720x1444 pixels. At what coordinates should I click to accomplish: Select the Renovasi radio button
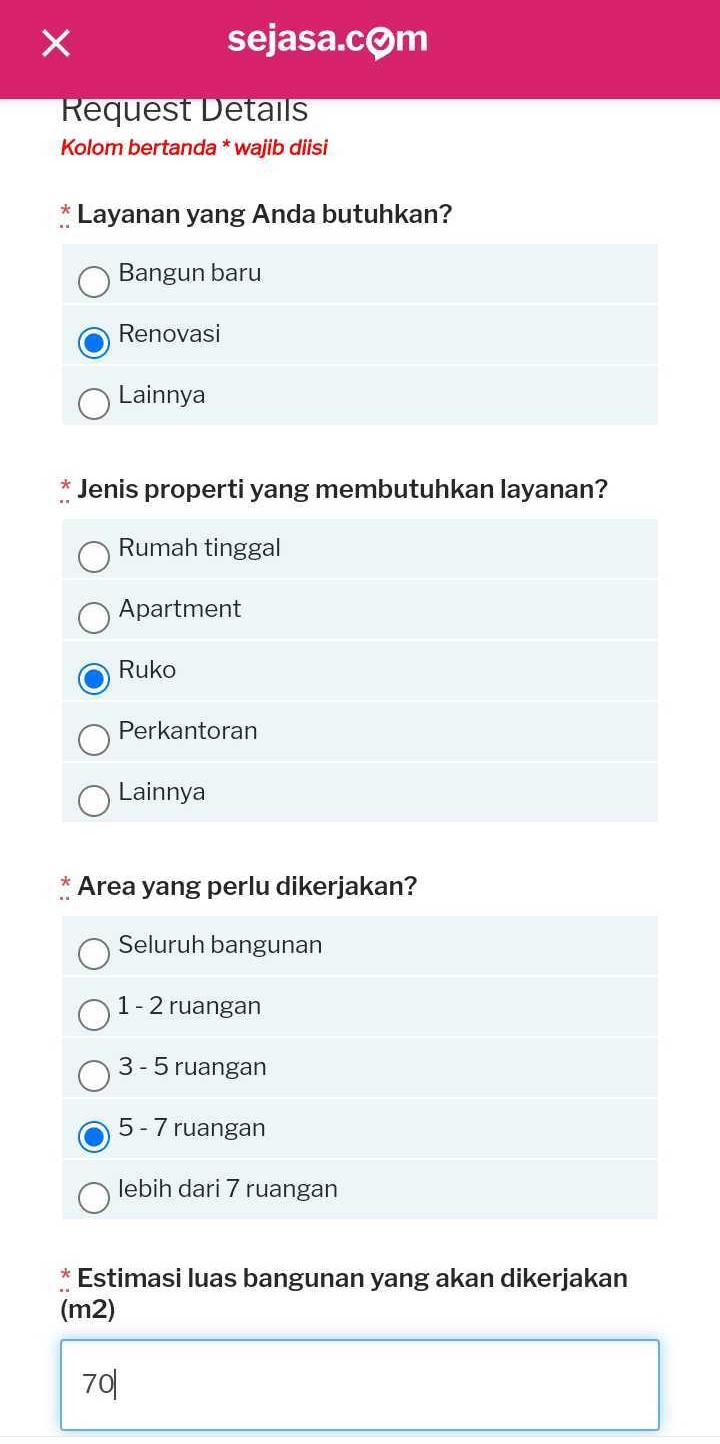tap(94, 343)
